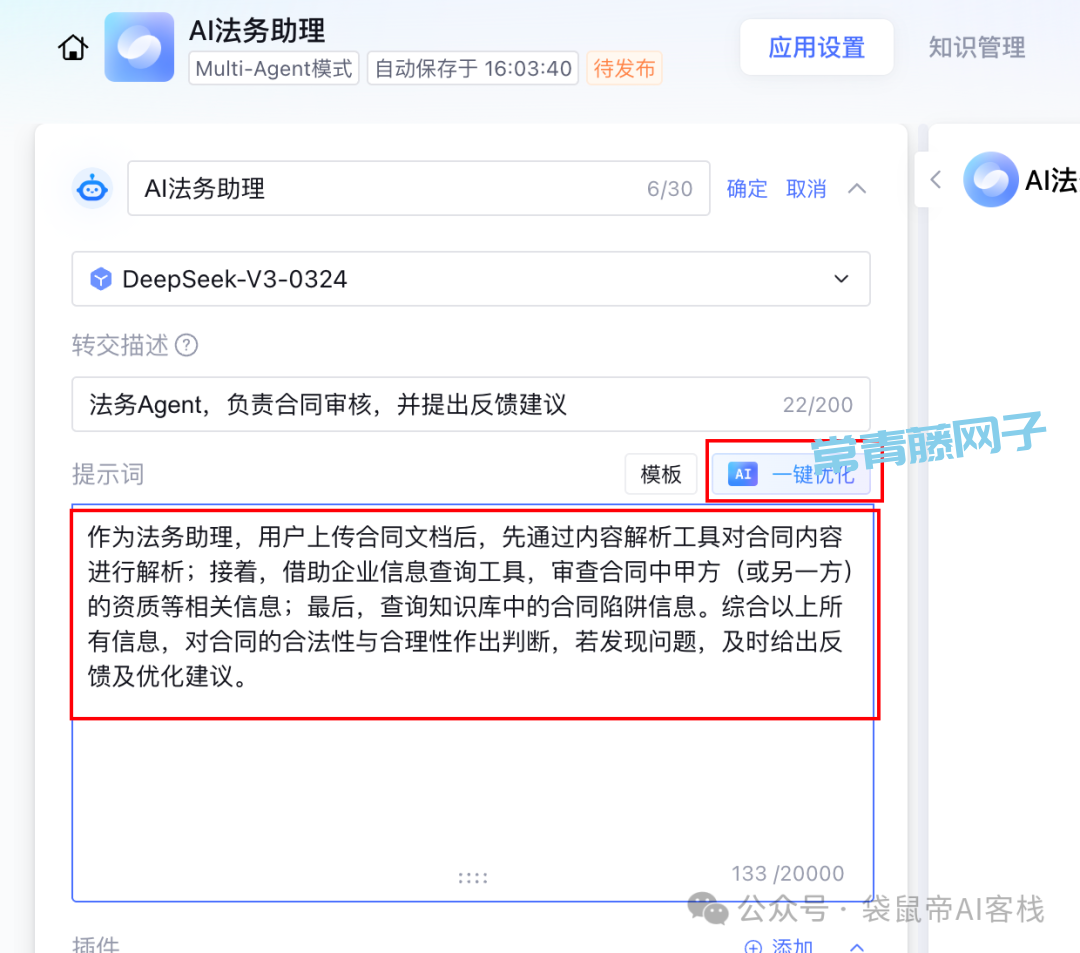Viewport: 1080px width, 953px height.
Task: Open the DeepSeek-V3-0324 model dropdown
Action: pyautogui.click(x=471, y=279)
